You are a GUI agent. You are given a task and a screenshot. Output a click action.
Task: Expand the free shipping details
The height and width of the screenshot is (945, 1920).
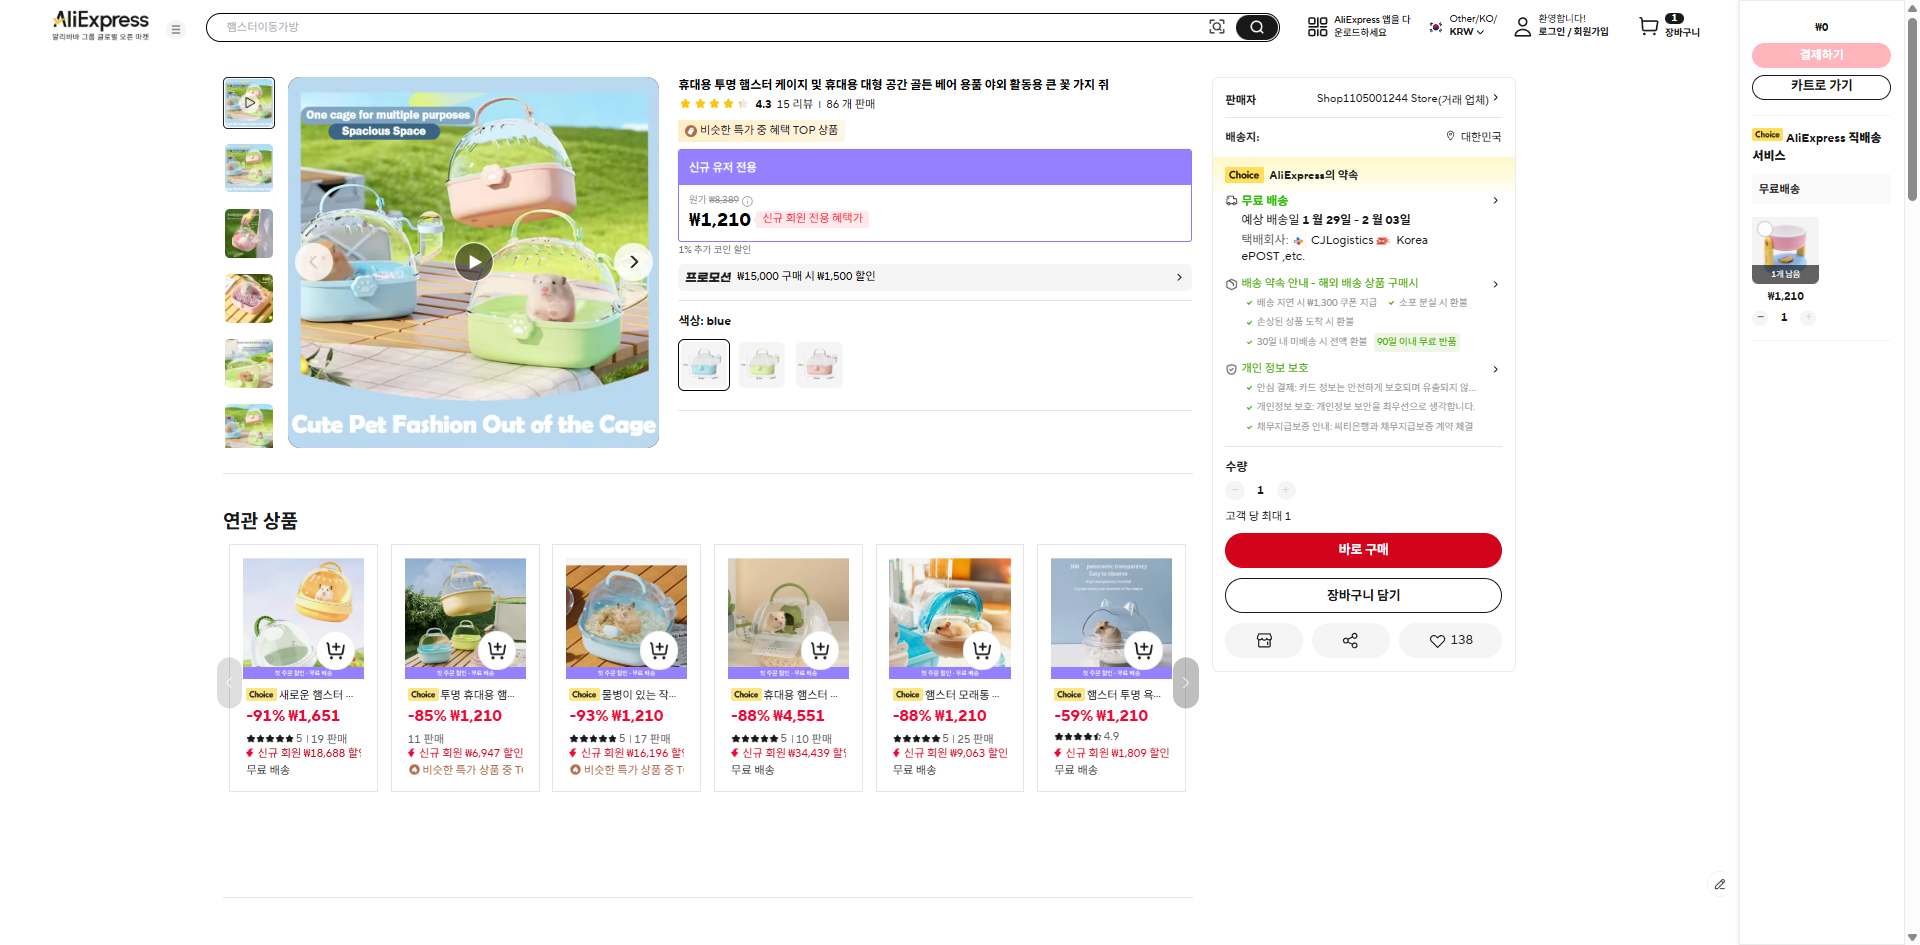[x=1495, y=201]
